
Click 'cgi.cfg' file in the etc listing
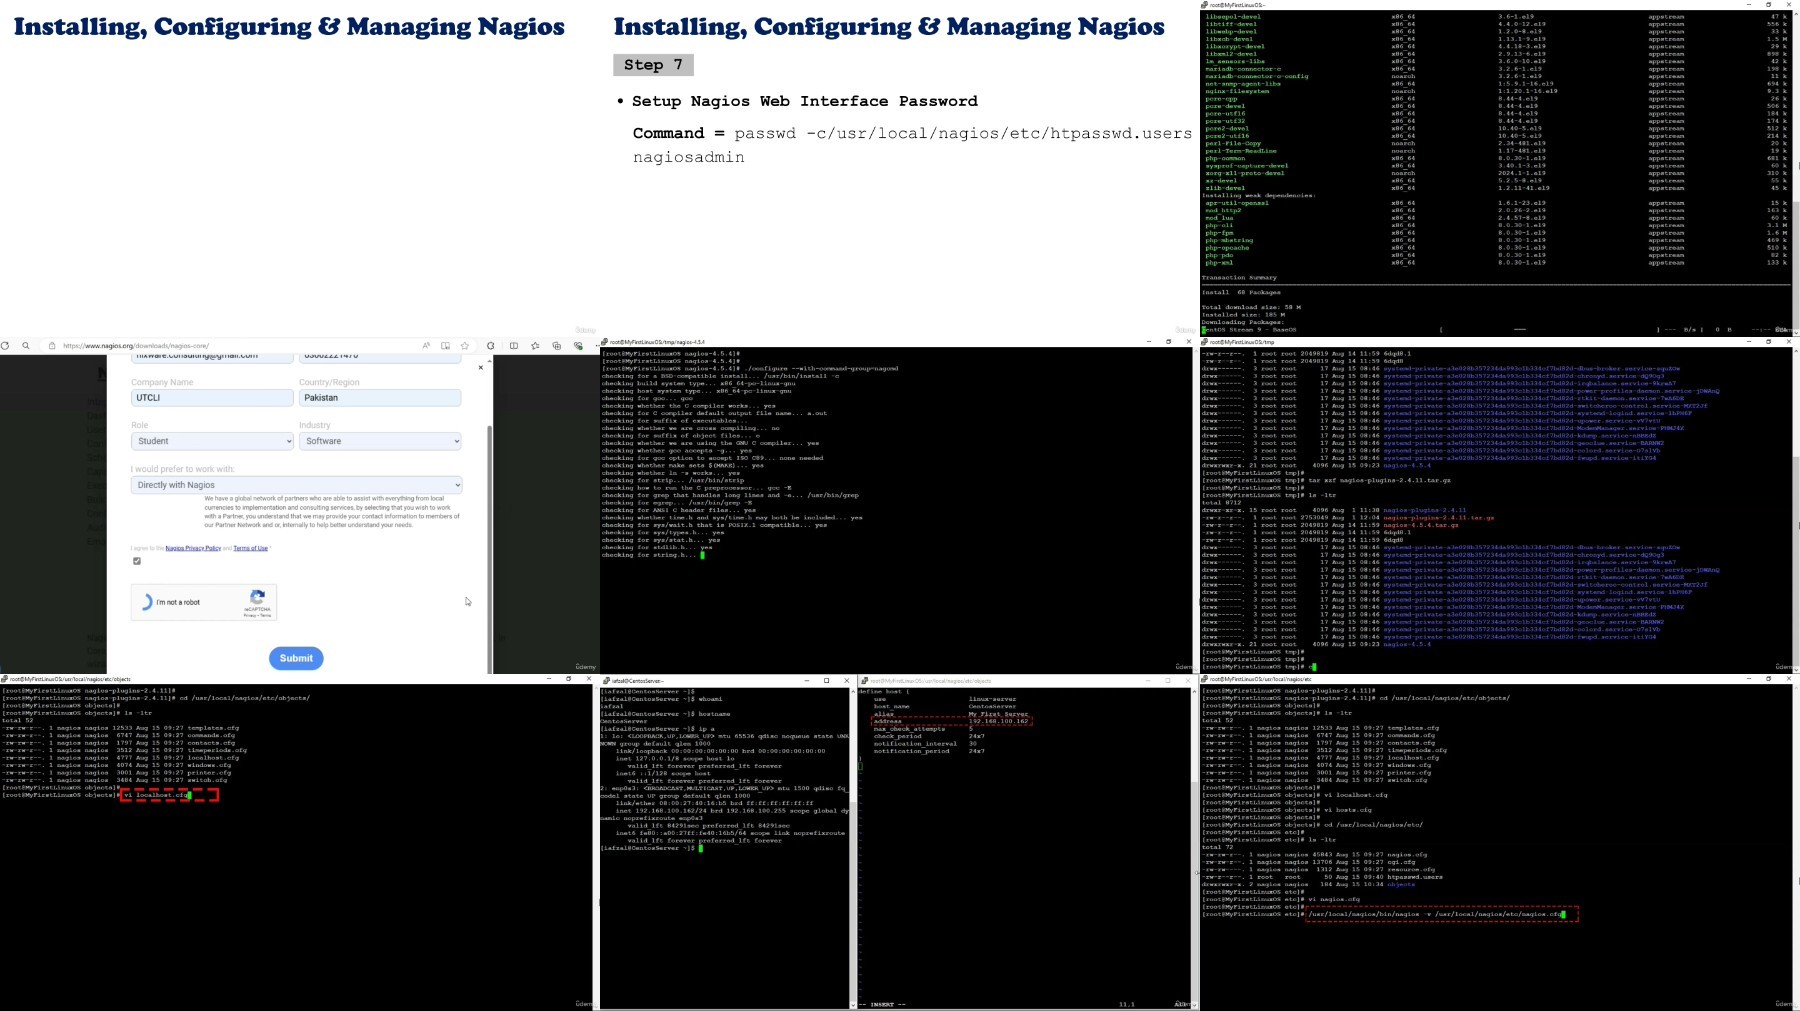(x=1400, y=862)
